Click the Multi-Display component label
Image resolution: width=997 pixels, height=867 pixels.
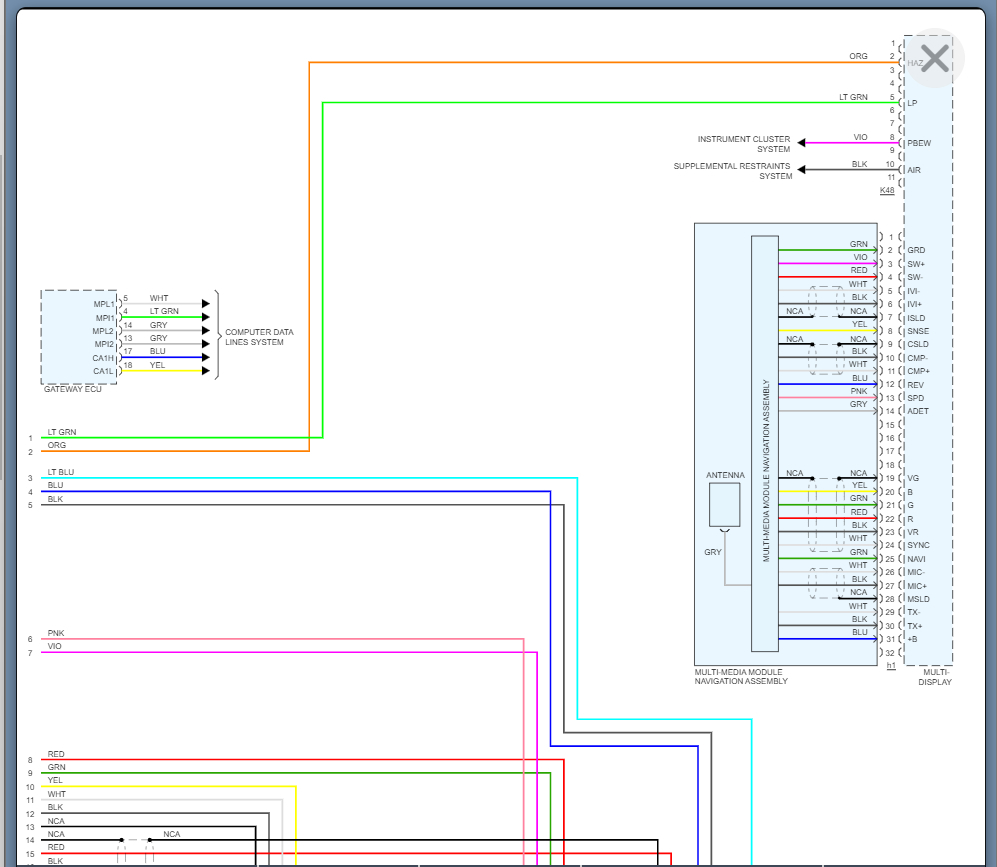coord(935,677)
